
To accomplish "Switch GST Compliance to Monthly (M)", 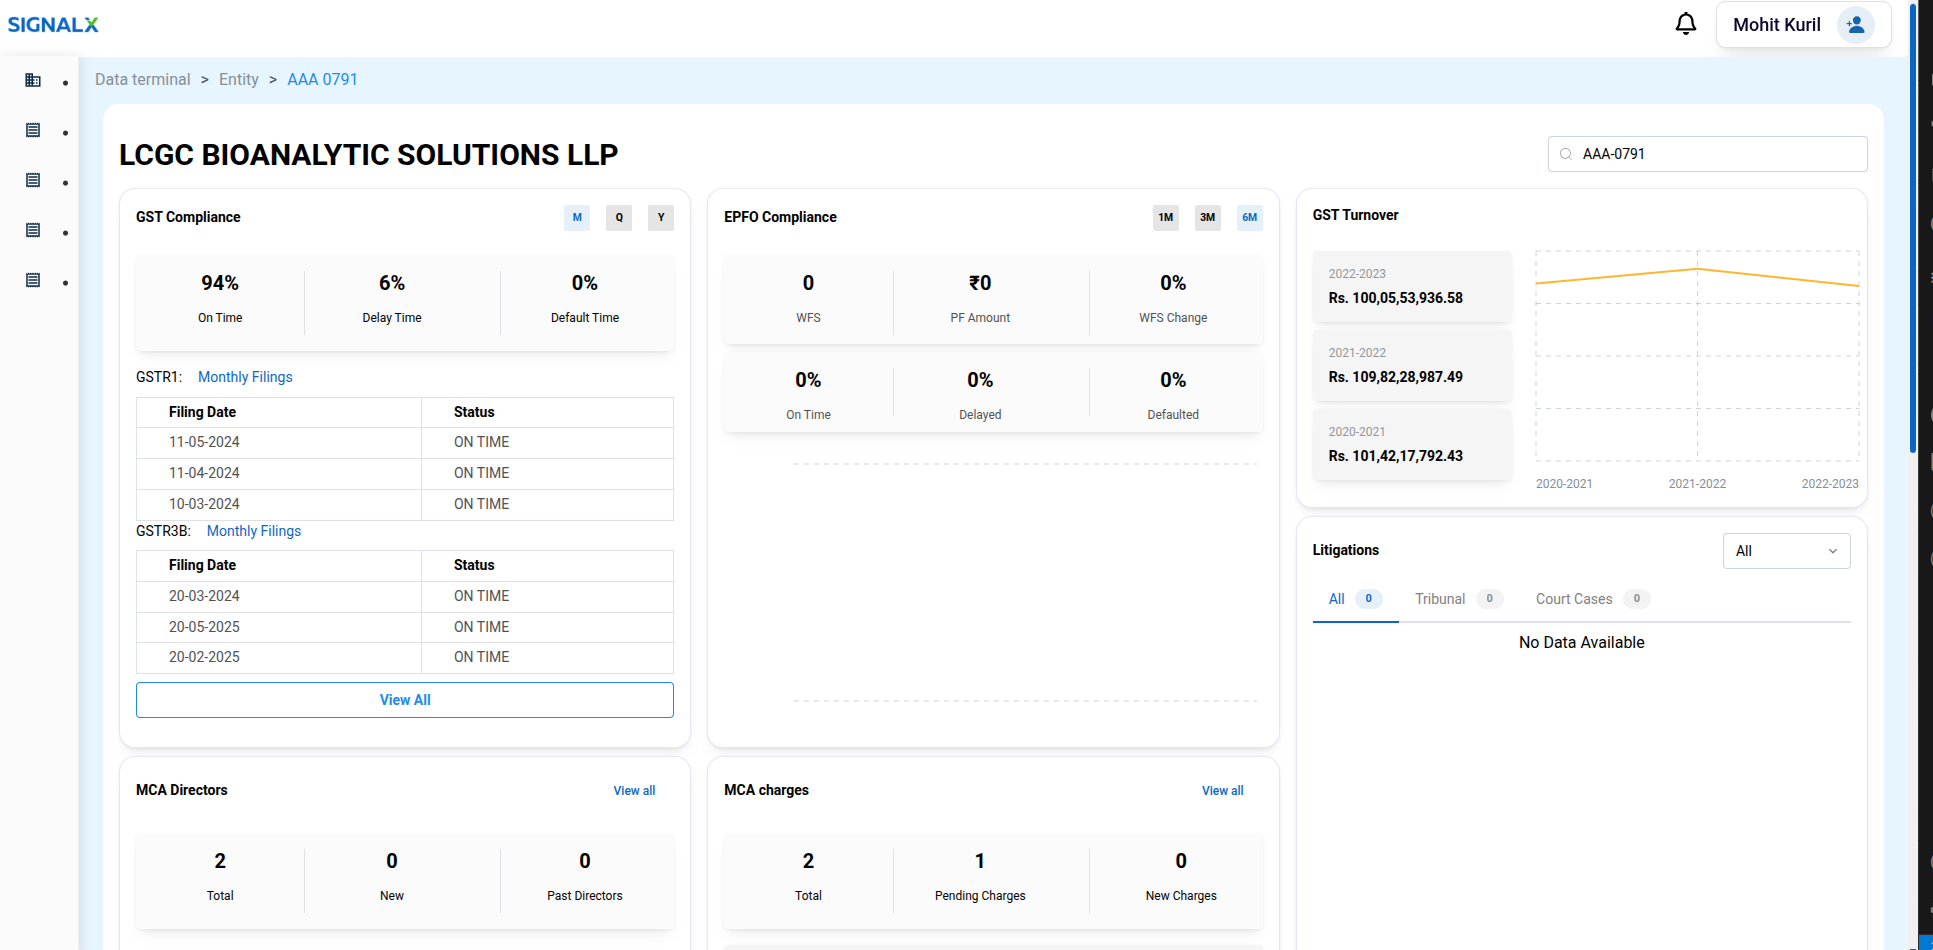I will [577, 218].
